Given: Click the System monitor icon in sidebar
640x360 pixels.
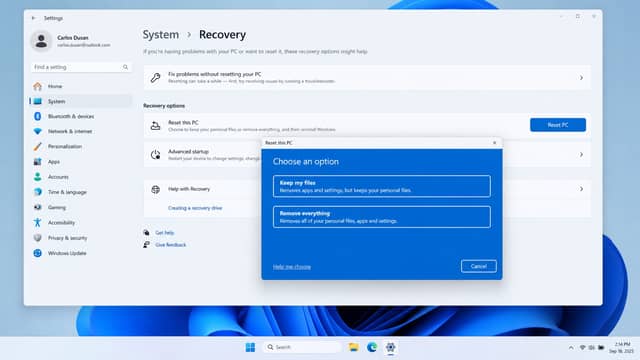Looking at the screenshot, I should [x=38, y=101].
